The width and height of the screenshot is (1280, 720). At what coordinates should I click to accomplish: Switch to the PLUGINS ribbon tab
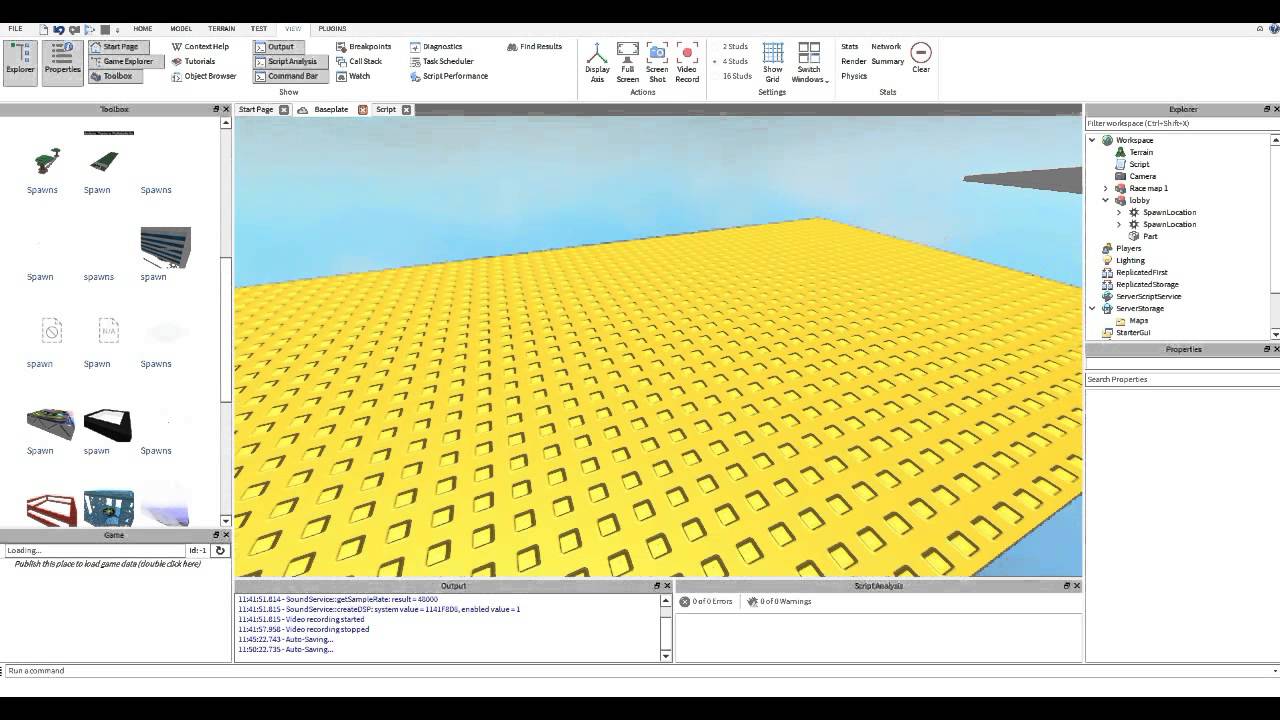pos(332,29)
